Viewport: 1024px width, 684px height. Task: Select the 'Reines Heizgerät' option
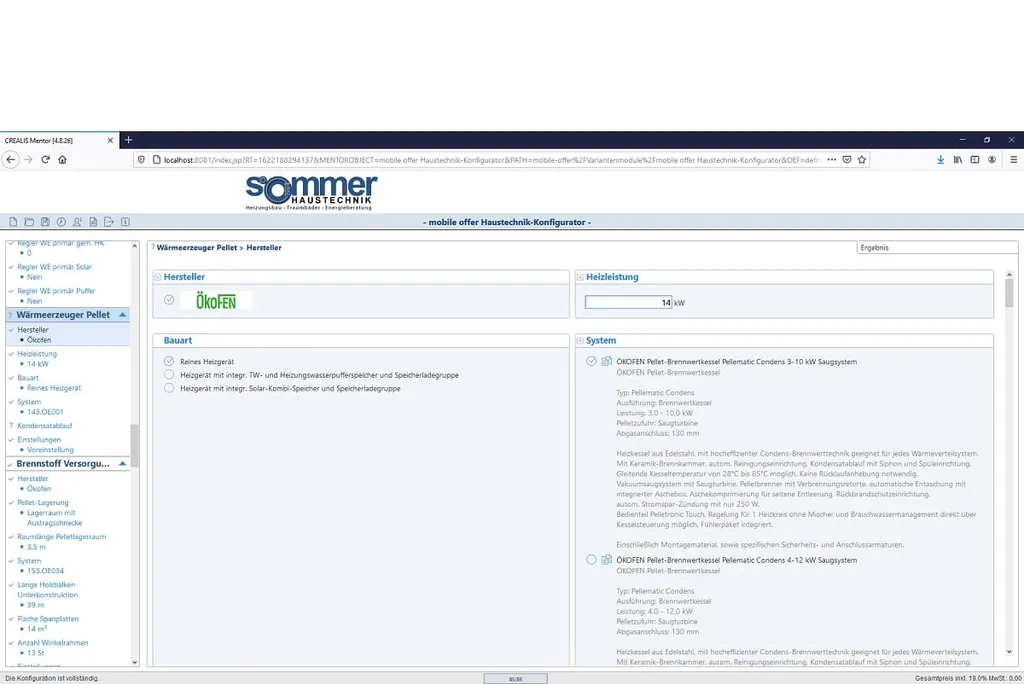169,361
